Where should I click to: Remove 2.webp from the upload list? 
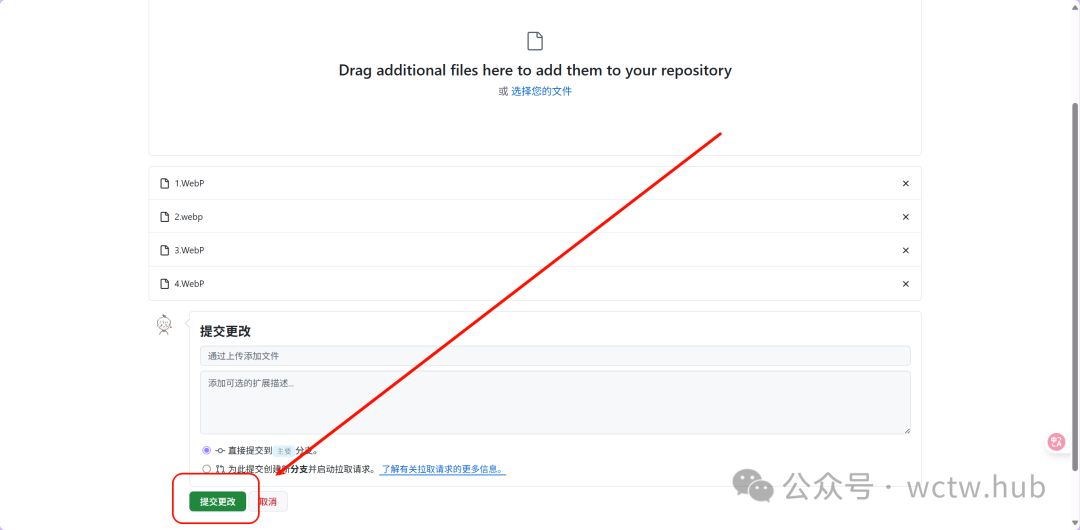[905, 217]
